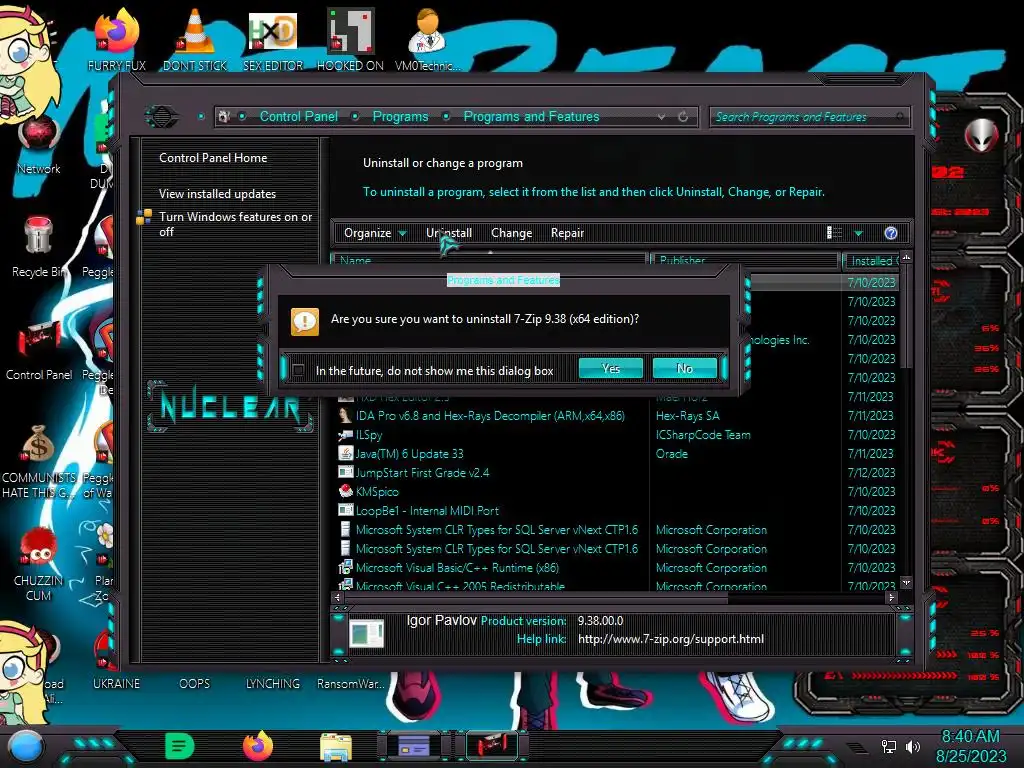Open the green chat app in taskbar
1024x768 pixels.
[x=179, y=746]
